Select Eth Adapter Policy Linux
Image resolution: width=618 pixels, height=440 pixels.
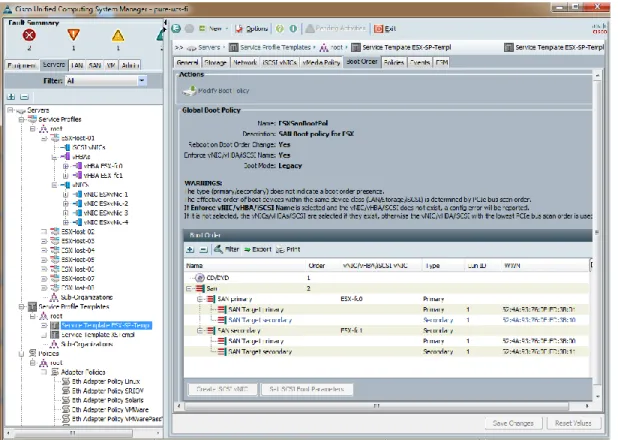pos(106,381)
